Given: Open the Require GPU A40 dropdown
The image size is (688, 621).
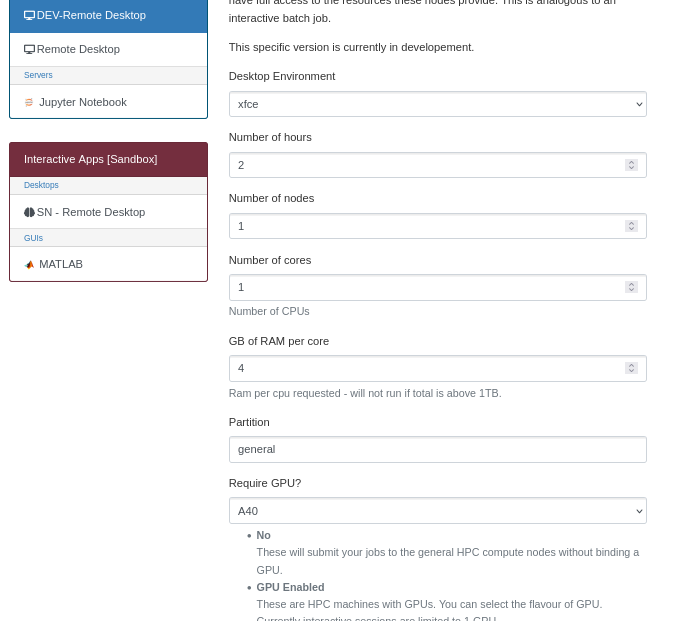Looking at the screenshot, I should [x=437, y=511].
